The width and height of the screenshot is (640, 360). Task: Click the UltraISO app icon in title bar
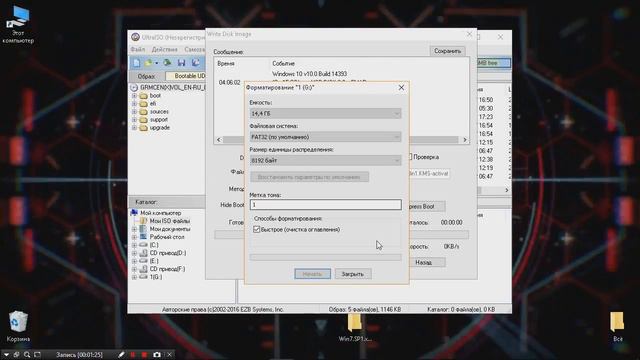point(136,37)
